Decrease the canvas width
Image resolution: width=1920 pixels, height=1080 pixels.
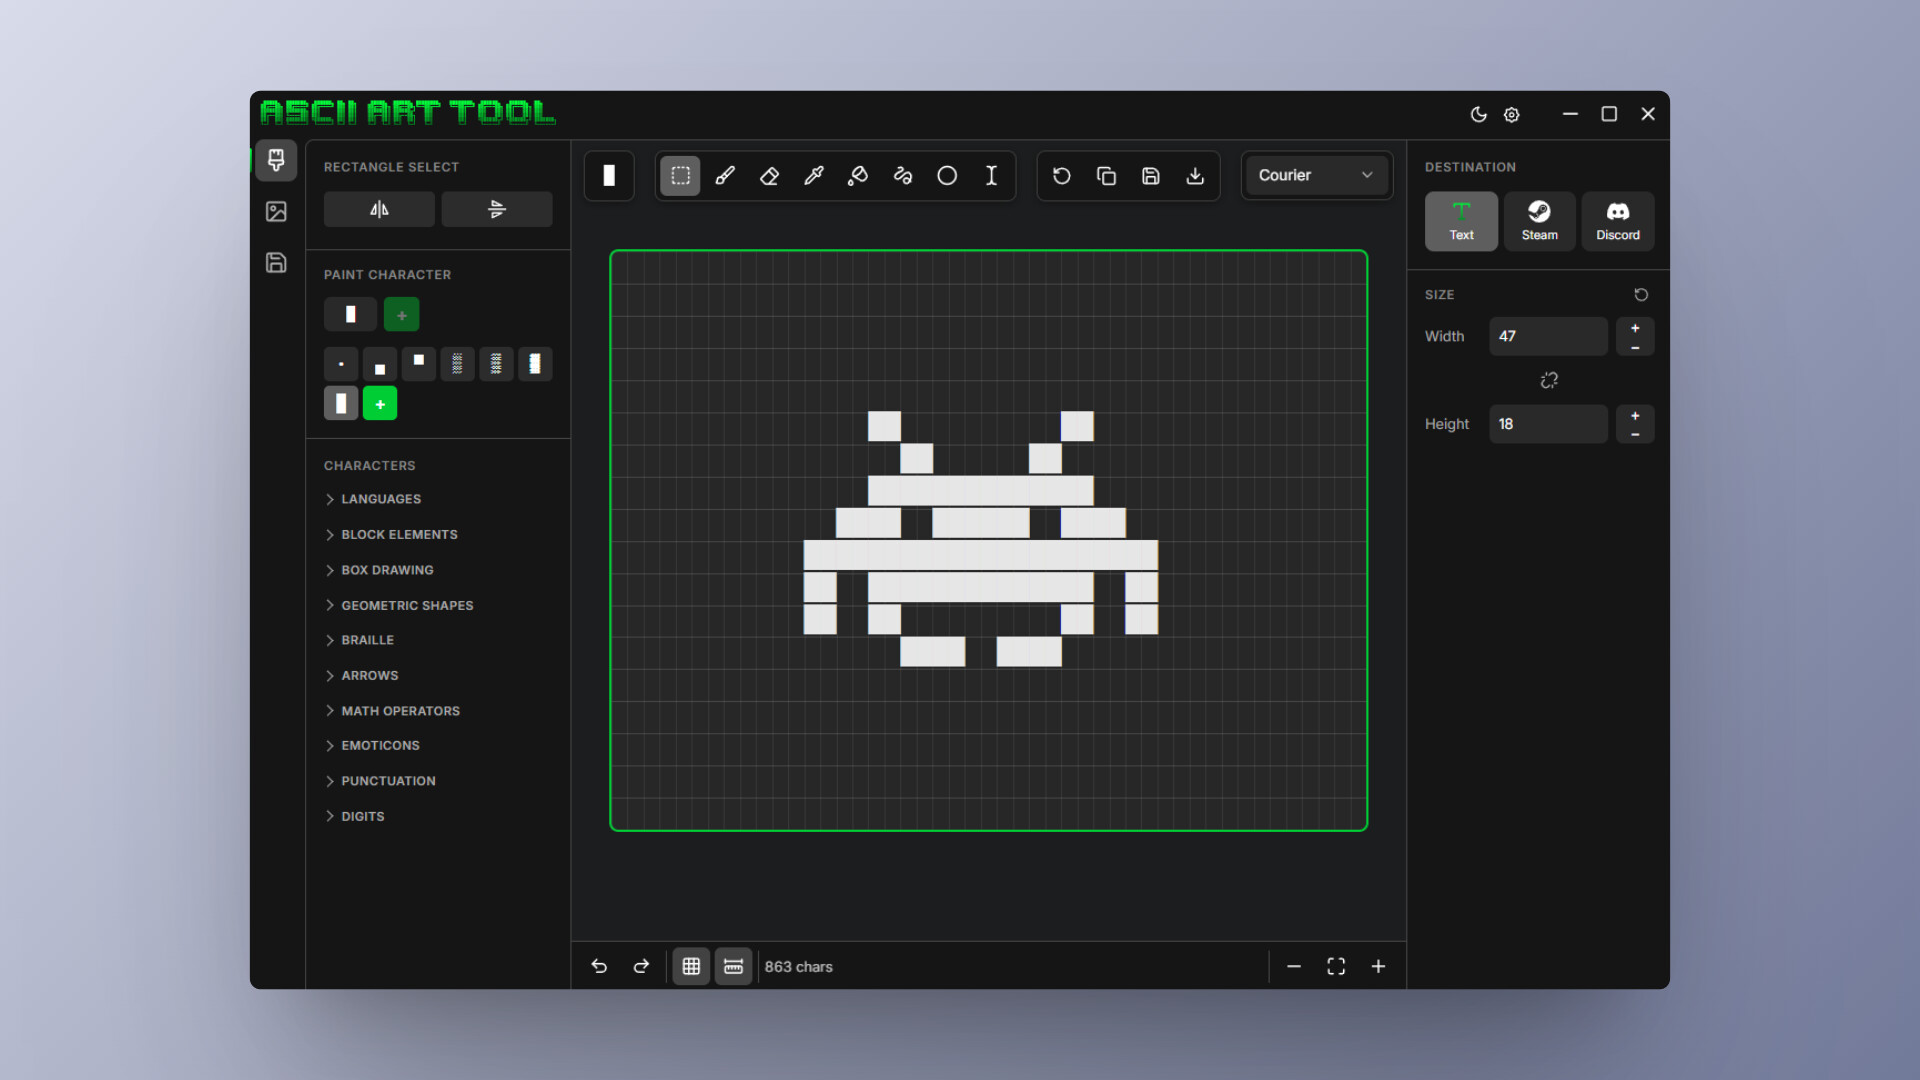(x=1635, y=347)
